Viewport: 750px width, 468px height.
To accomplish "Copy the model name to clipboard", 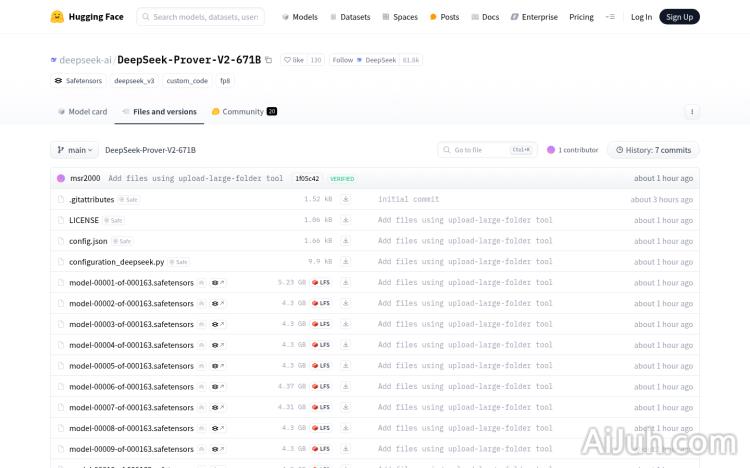I will [269, 60].
